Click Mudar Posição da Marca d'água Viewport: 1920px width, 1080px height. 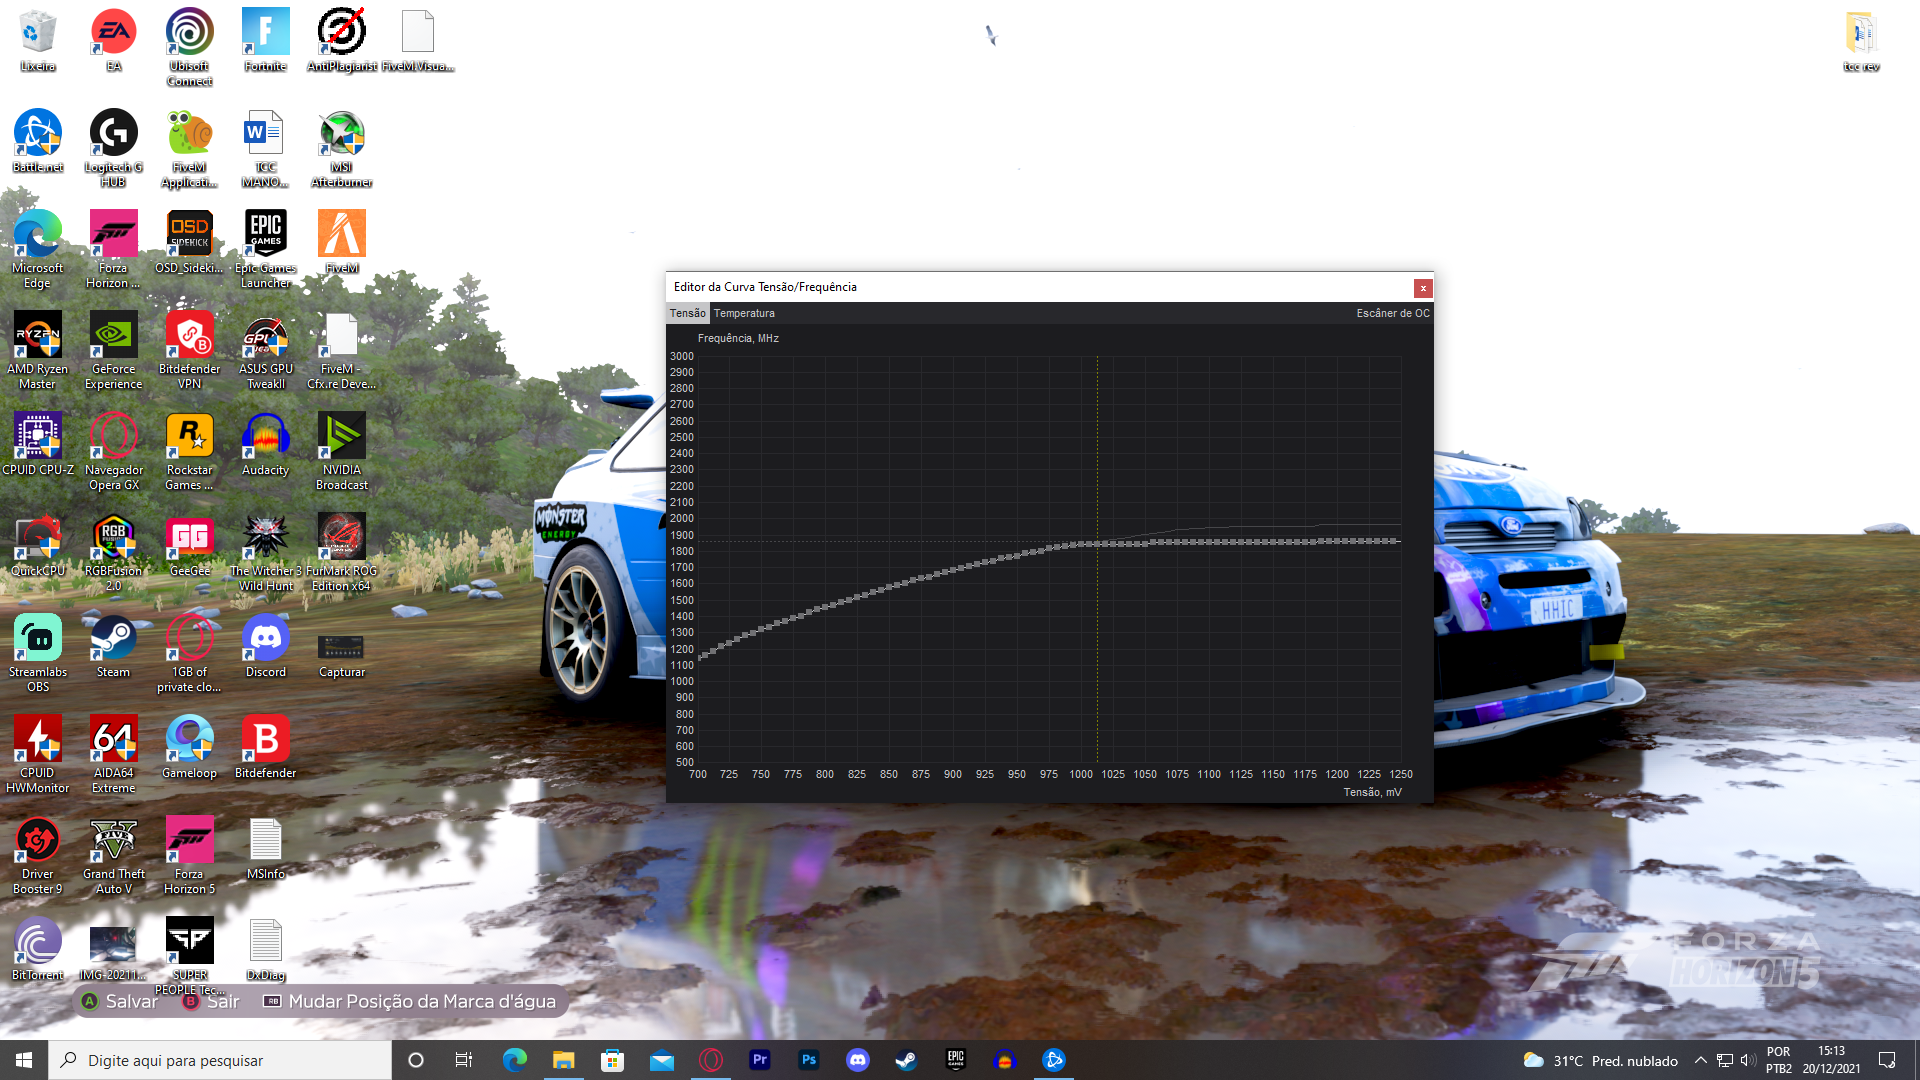point(409,1001)
